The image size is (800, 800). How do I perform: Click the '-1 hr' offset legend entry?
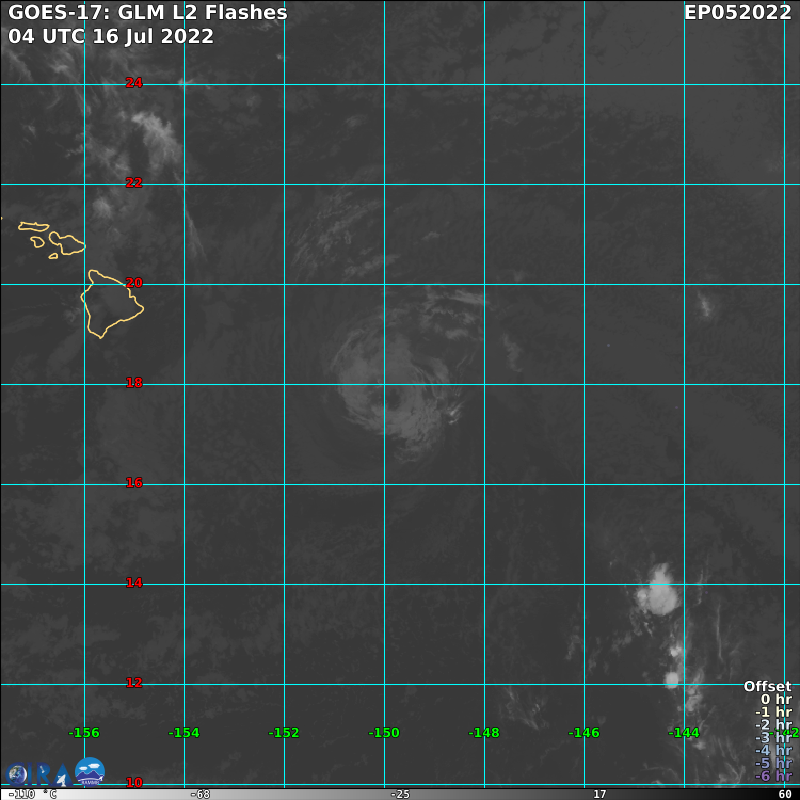click(773, 712)
